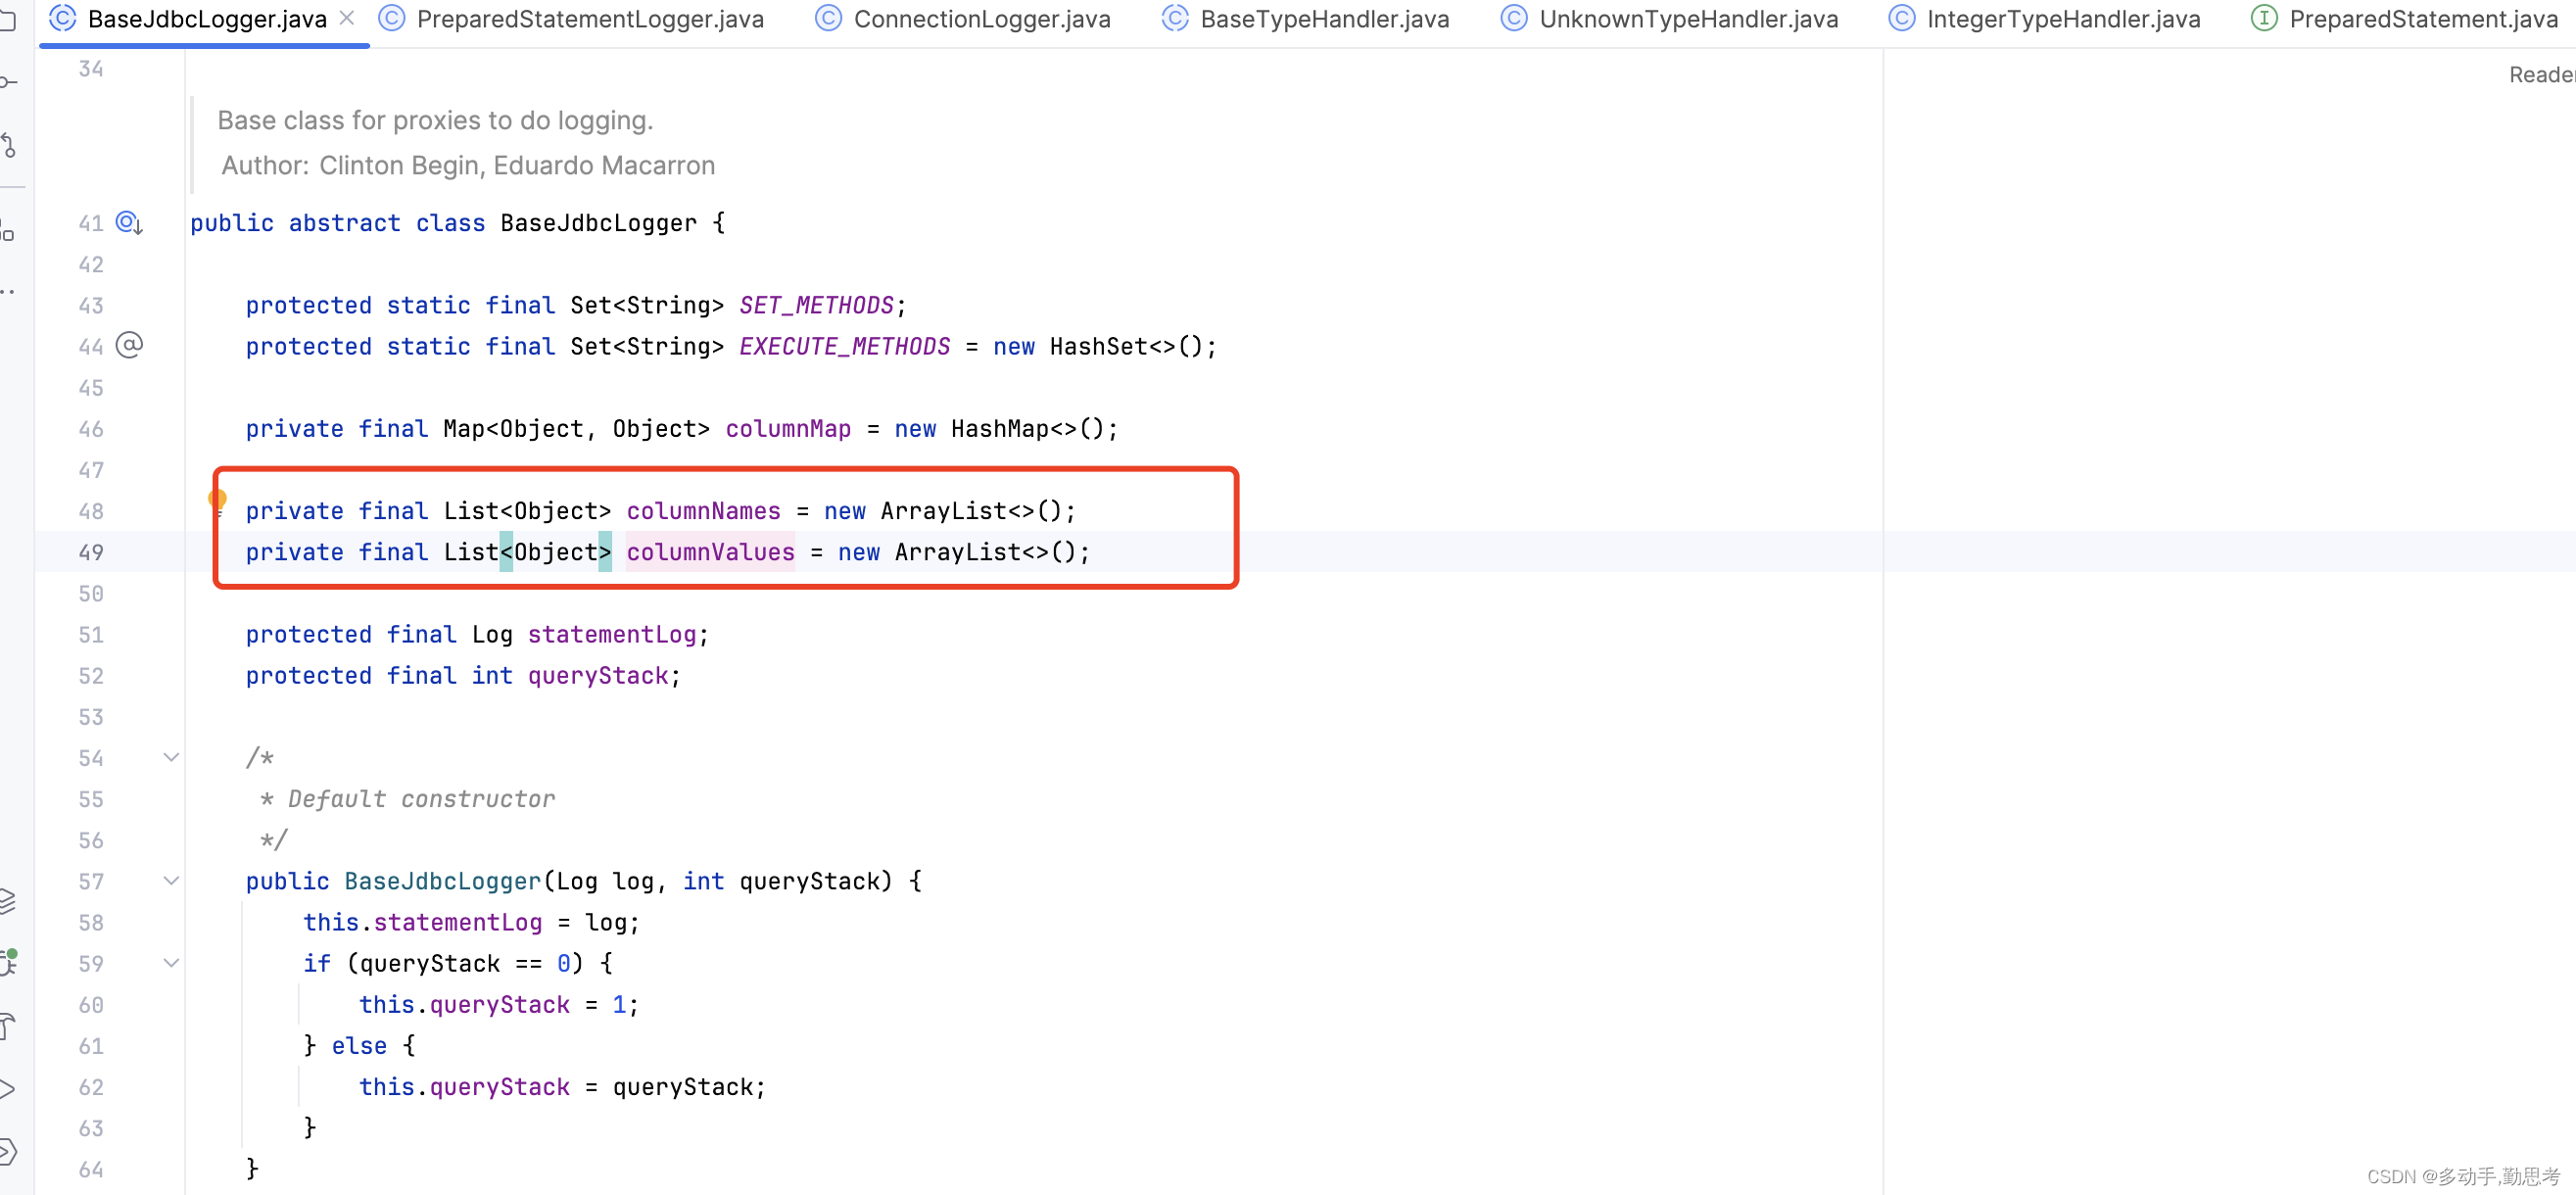Open the Commit tool window icon
Screen dimensions: 2576x1195
[8, 81]
